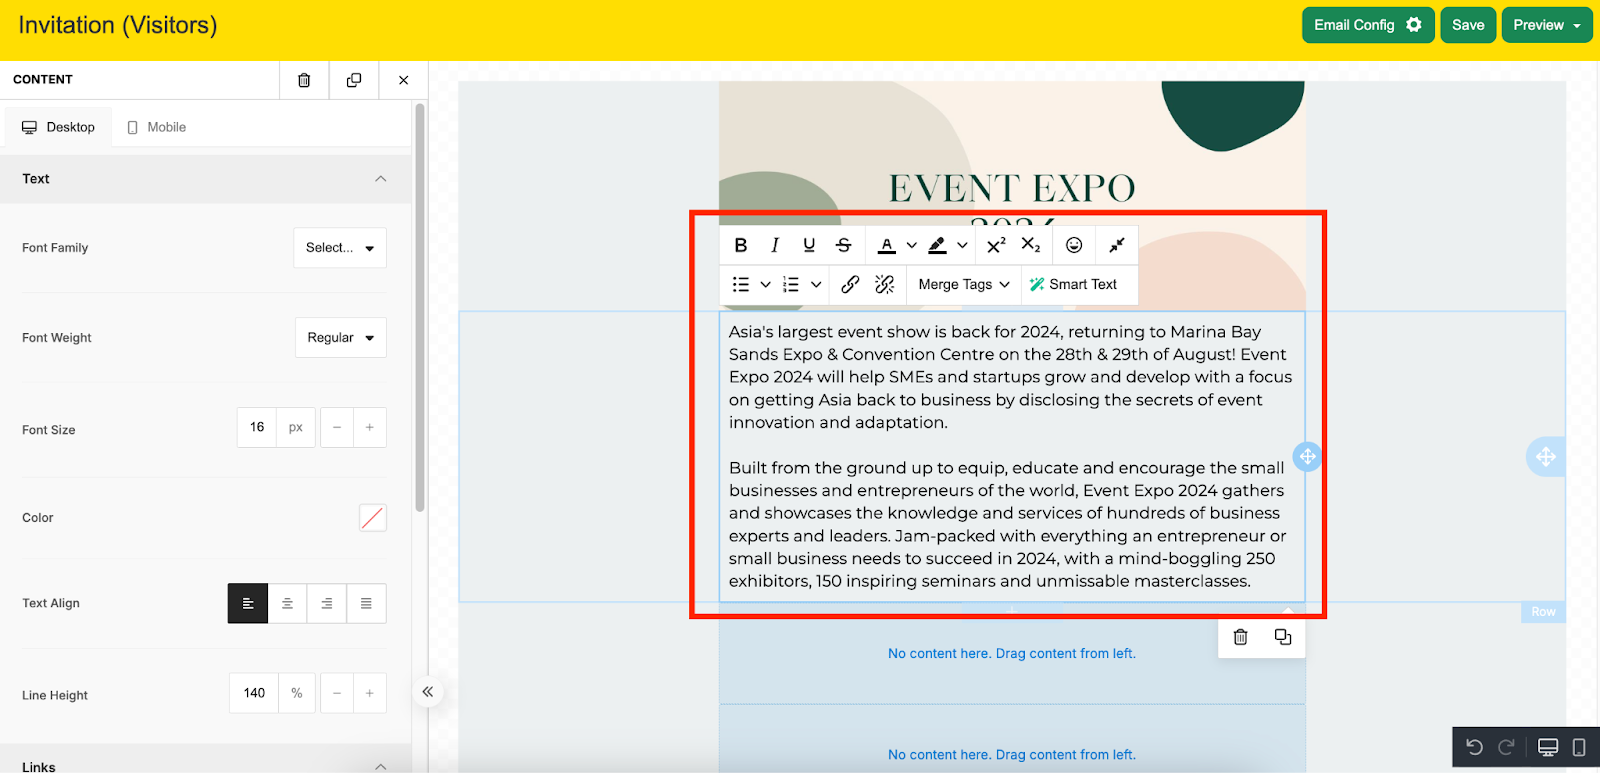The width and height of the screenshot is (1600, 773).
Task: Set text alignment to justify
Action: tap(366, 603)
